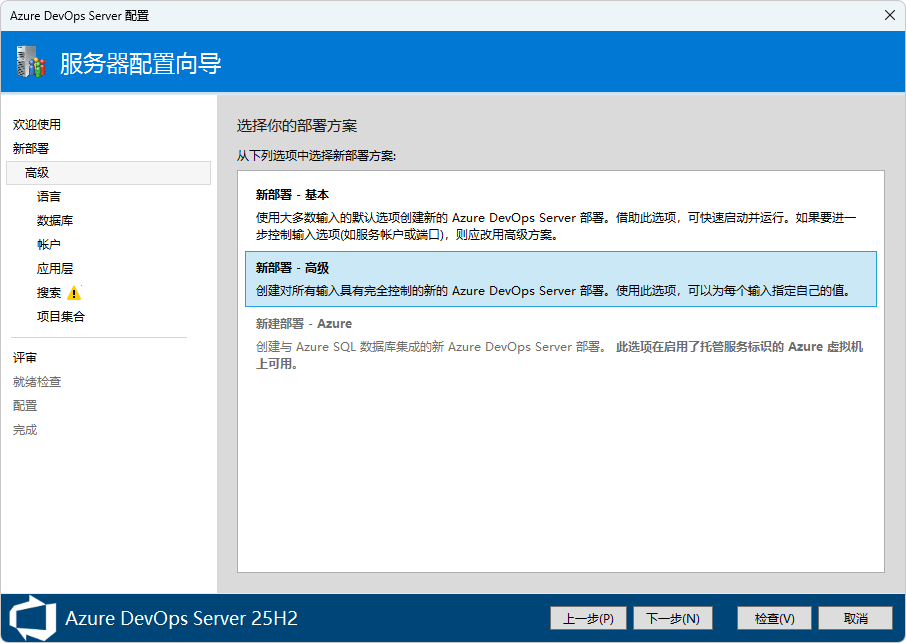Click the server wizard icon in header

click(x=31, y=63)
